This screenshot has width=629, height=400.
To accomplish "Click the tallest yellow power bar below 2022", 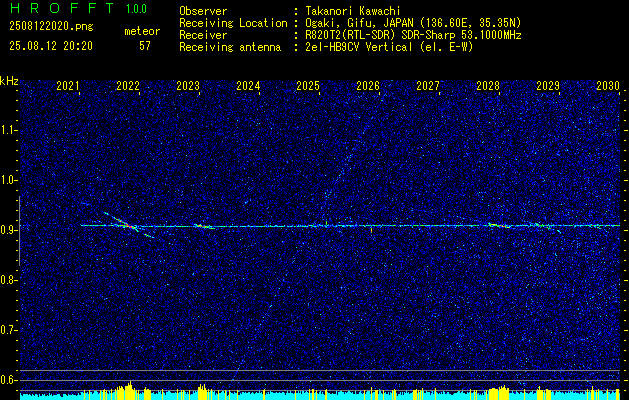I will pyautogui.click(x=129, y=390).
